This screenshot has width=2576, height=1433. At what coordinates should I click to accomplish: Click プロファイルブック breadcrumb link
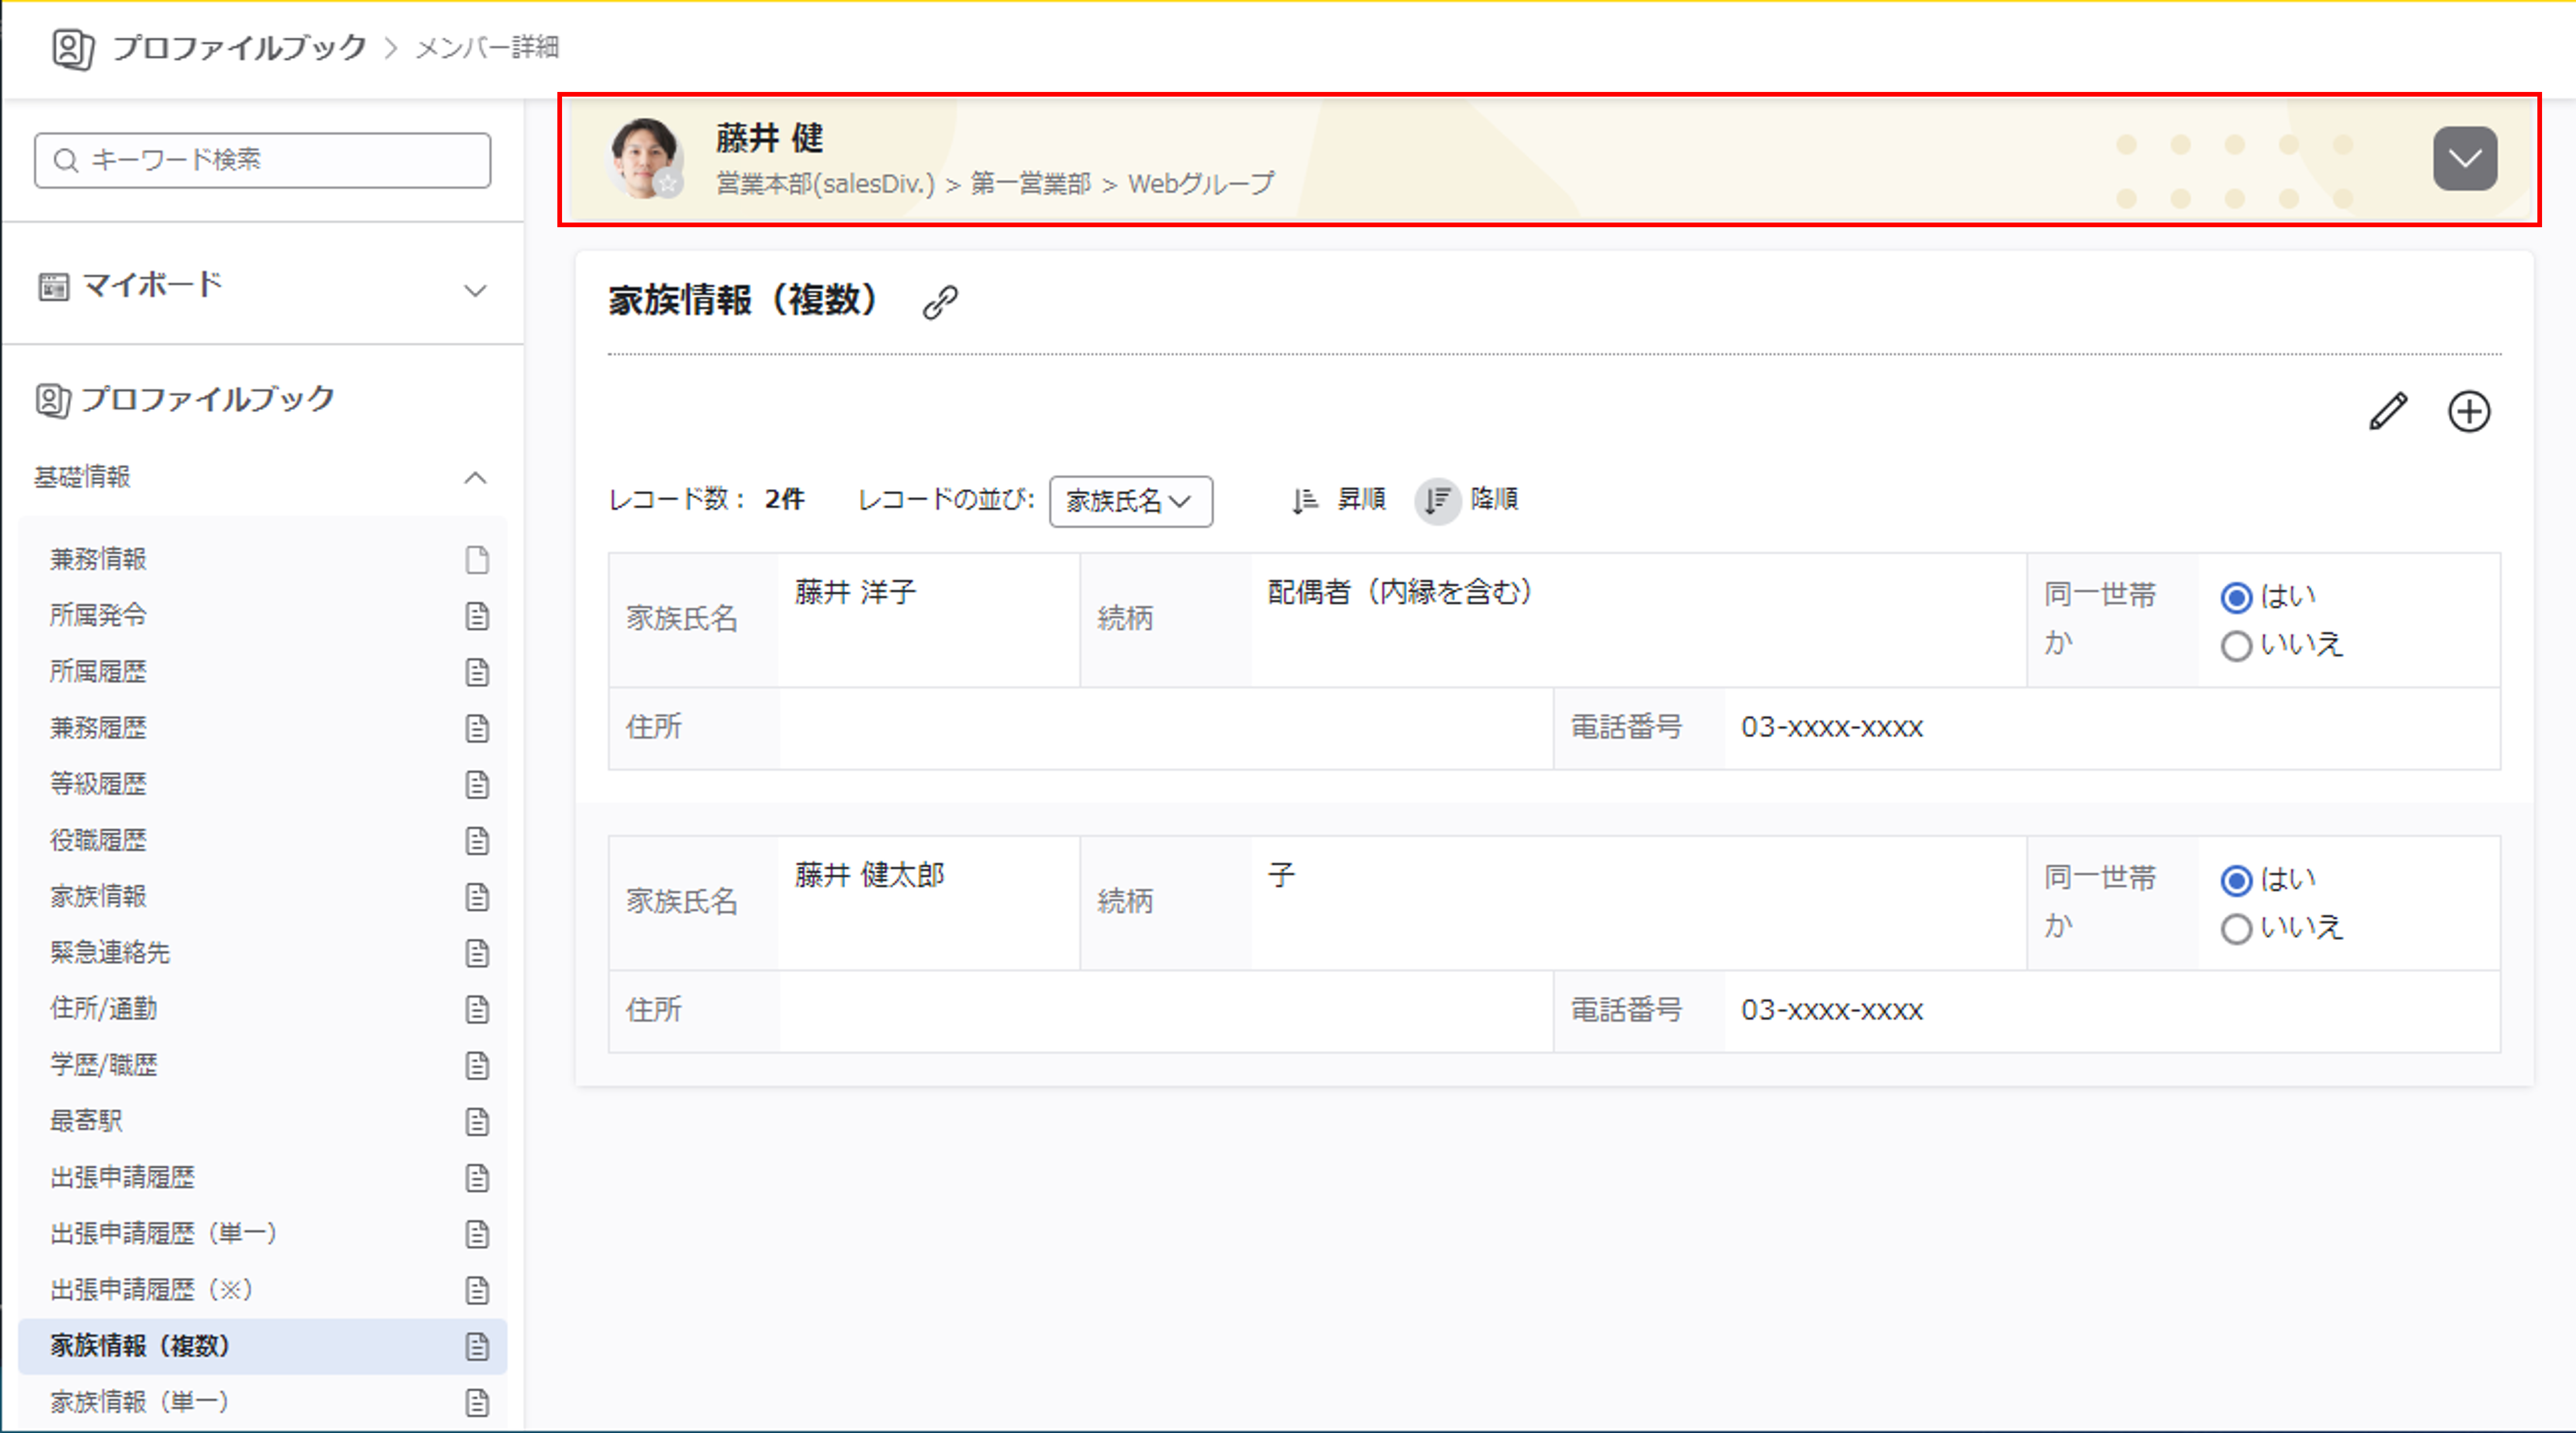pyautogui.click(x=239, y=47)
